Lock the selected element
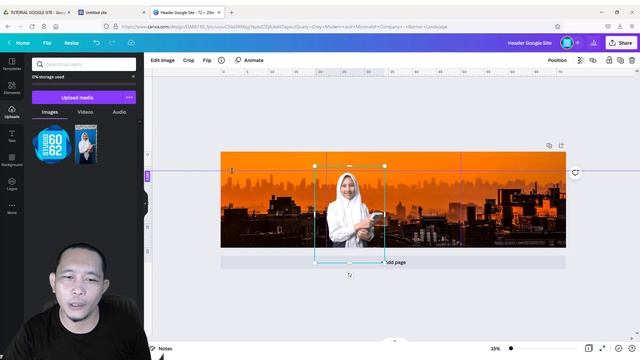The width and height of the screenshot is (640, 360). tap(609, 60)
